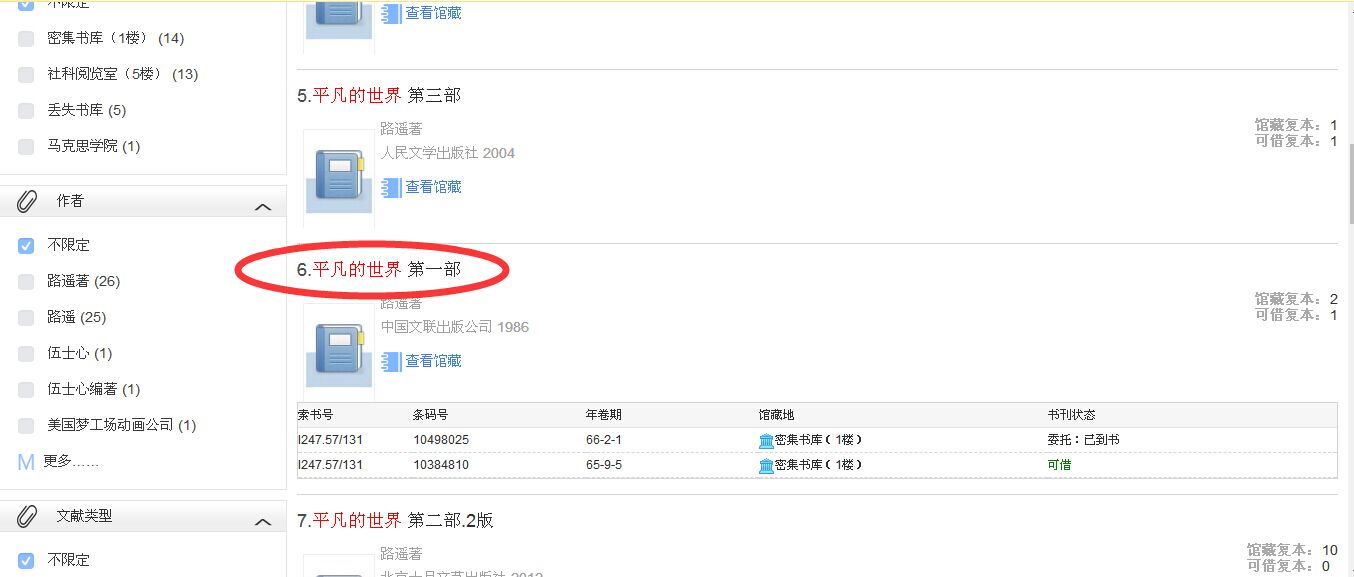Click the 年卷期 column header
This screenshot has height=577, width=1354.
[604, 415]
